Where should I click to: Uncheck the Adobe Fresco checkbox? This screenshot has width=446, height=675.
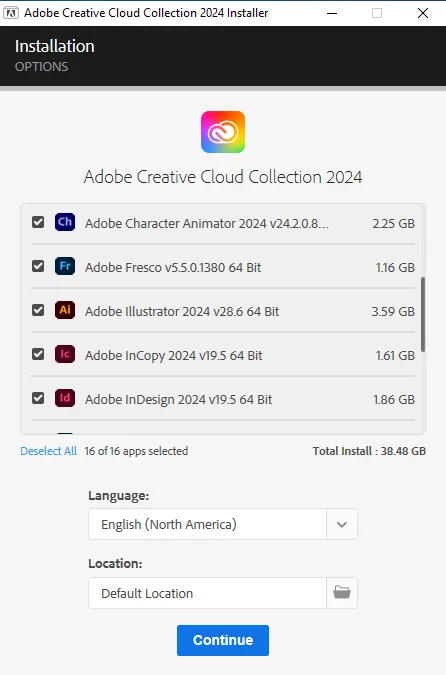coord(38,266)
